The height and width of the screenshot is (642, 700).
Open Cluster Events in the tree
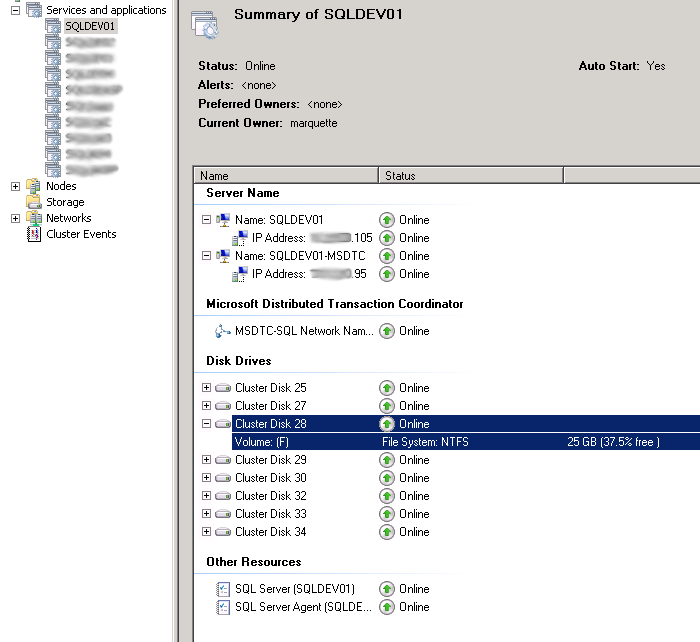coord(81,234)
